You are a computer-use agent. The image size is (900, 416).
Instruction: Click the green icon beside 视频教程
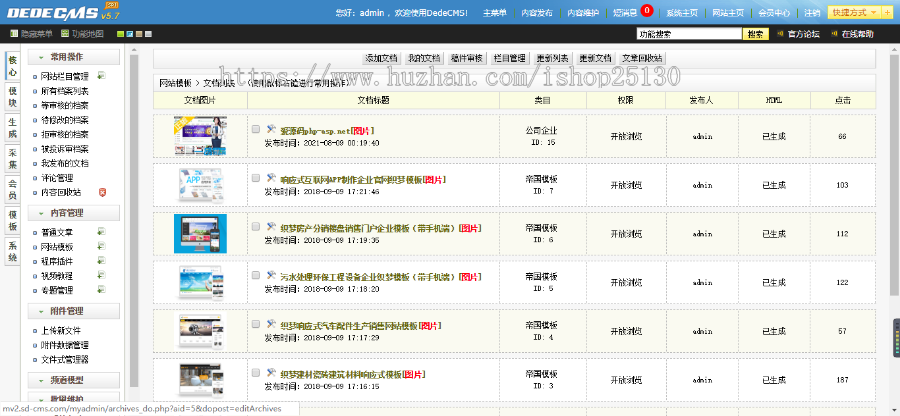102,275
